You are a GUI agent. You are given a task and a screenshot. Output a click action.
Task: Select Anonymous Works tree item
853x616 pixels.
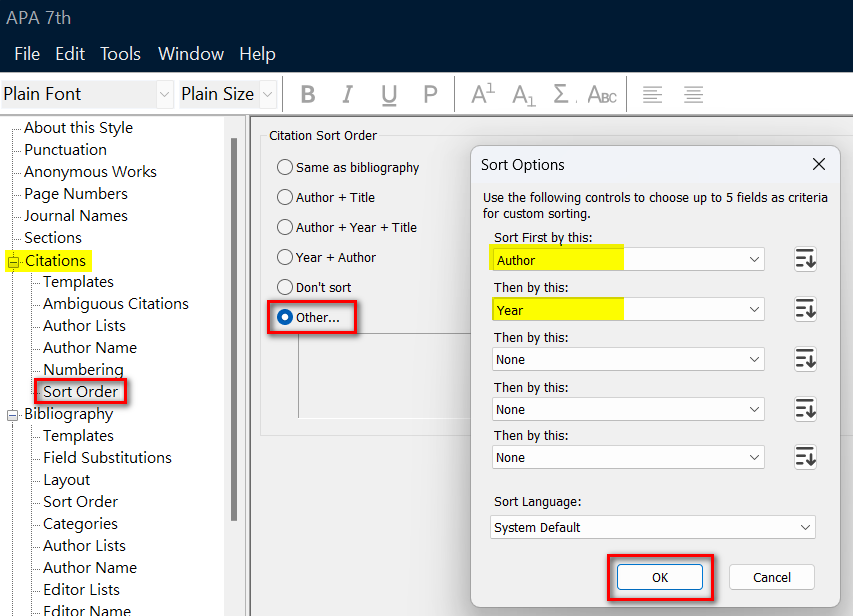pyautogui.click(x=90, y=171)
